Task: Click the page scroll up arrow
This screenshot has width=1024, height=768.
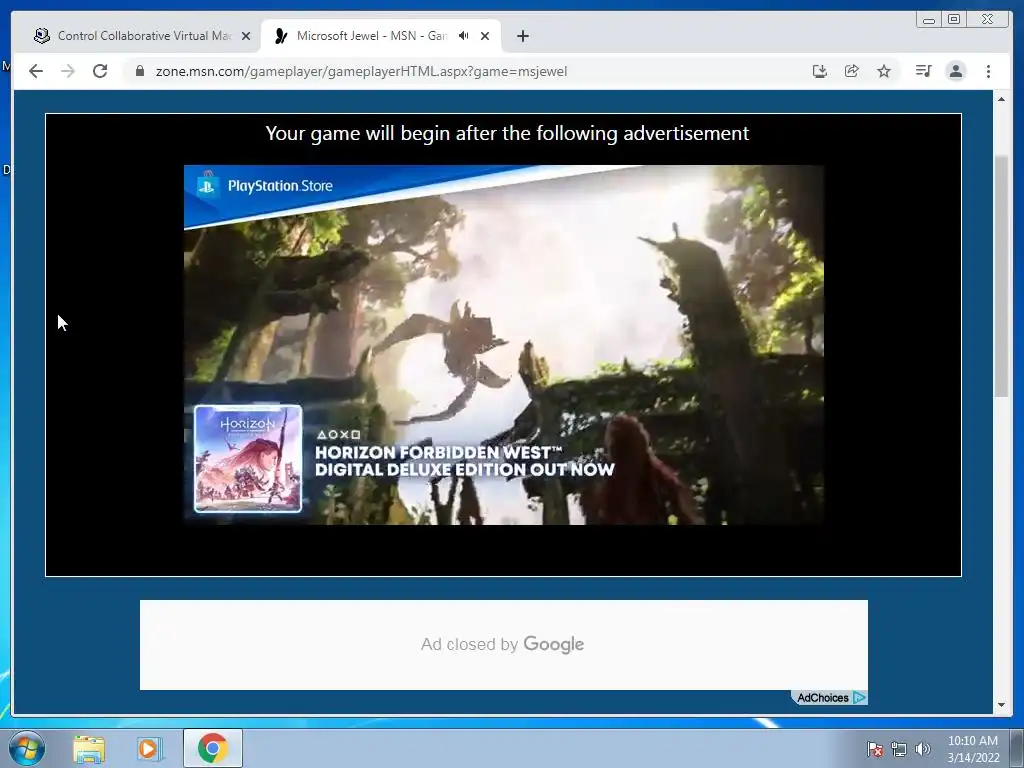Action: (x=1001, y=99)
